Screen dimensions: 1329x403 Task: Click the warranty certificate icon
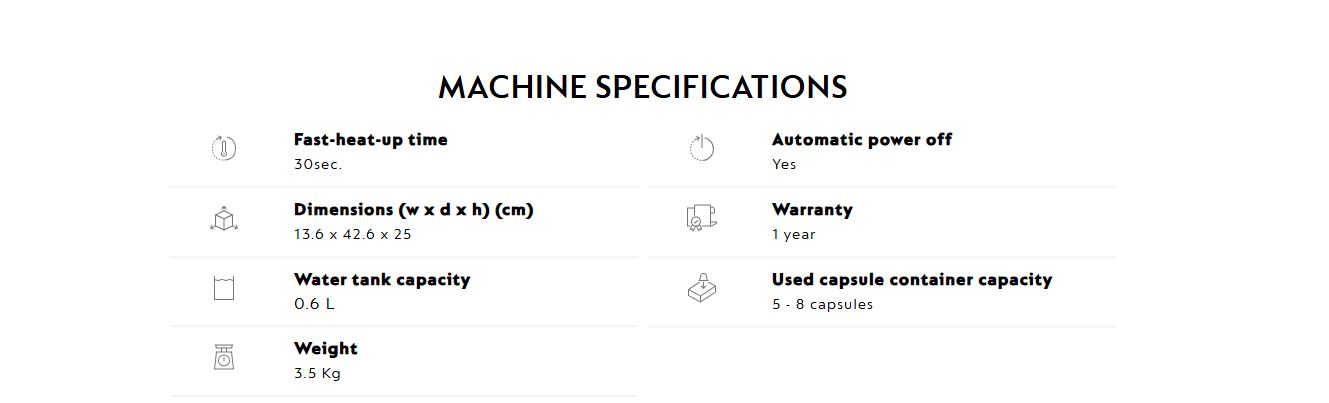702,218
